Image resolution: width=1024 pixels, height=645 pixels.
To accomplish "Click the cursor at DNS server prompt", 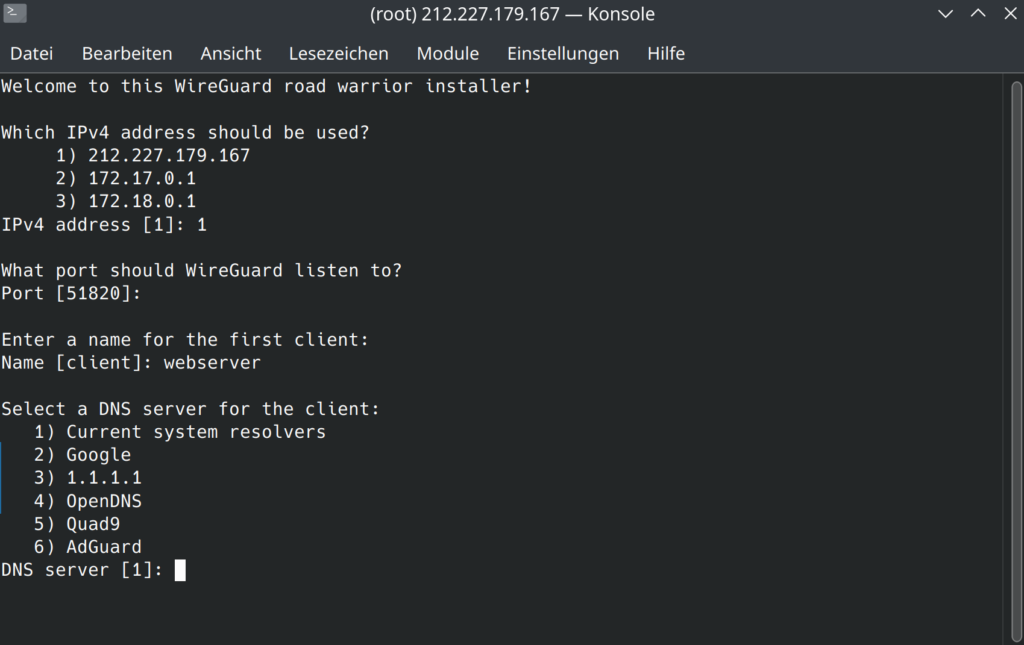I will (x=180, y=570).
